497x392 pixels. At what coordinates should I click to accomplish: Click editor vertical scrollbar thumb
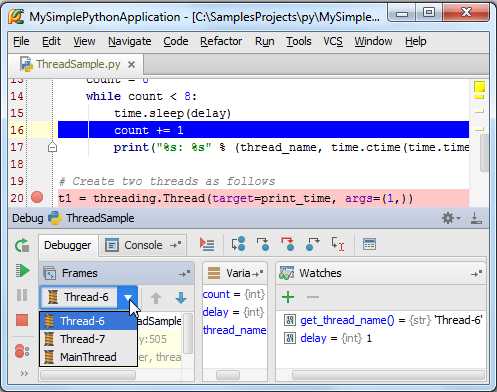point(485,153)
